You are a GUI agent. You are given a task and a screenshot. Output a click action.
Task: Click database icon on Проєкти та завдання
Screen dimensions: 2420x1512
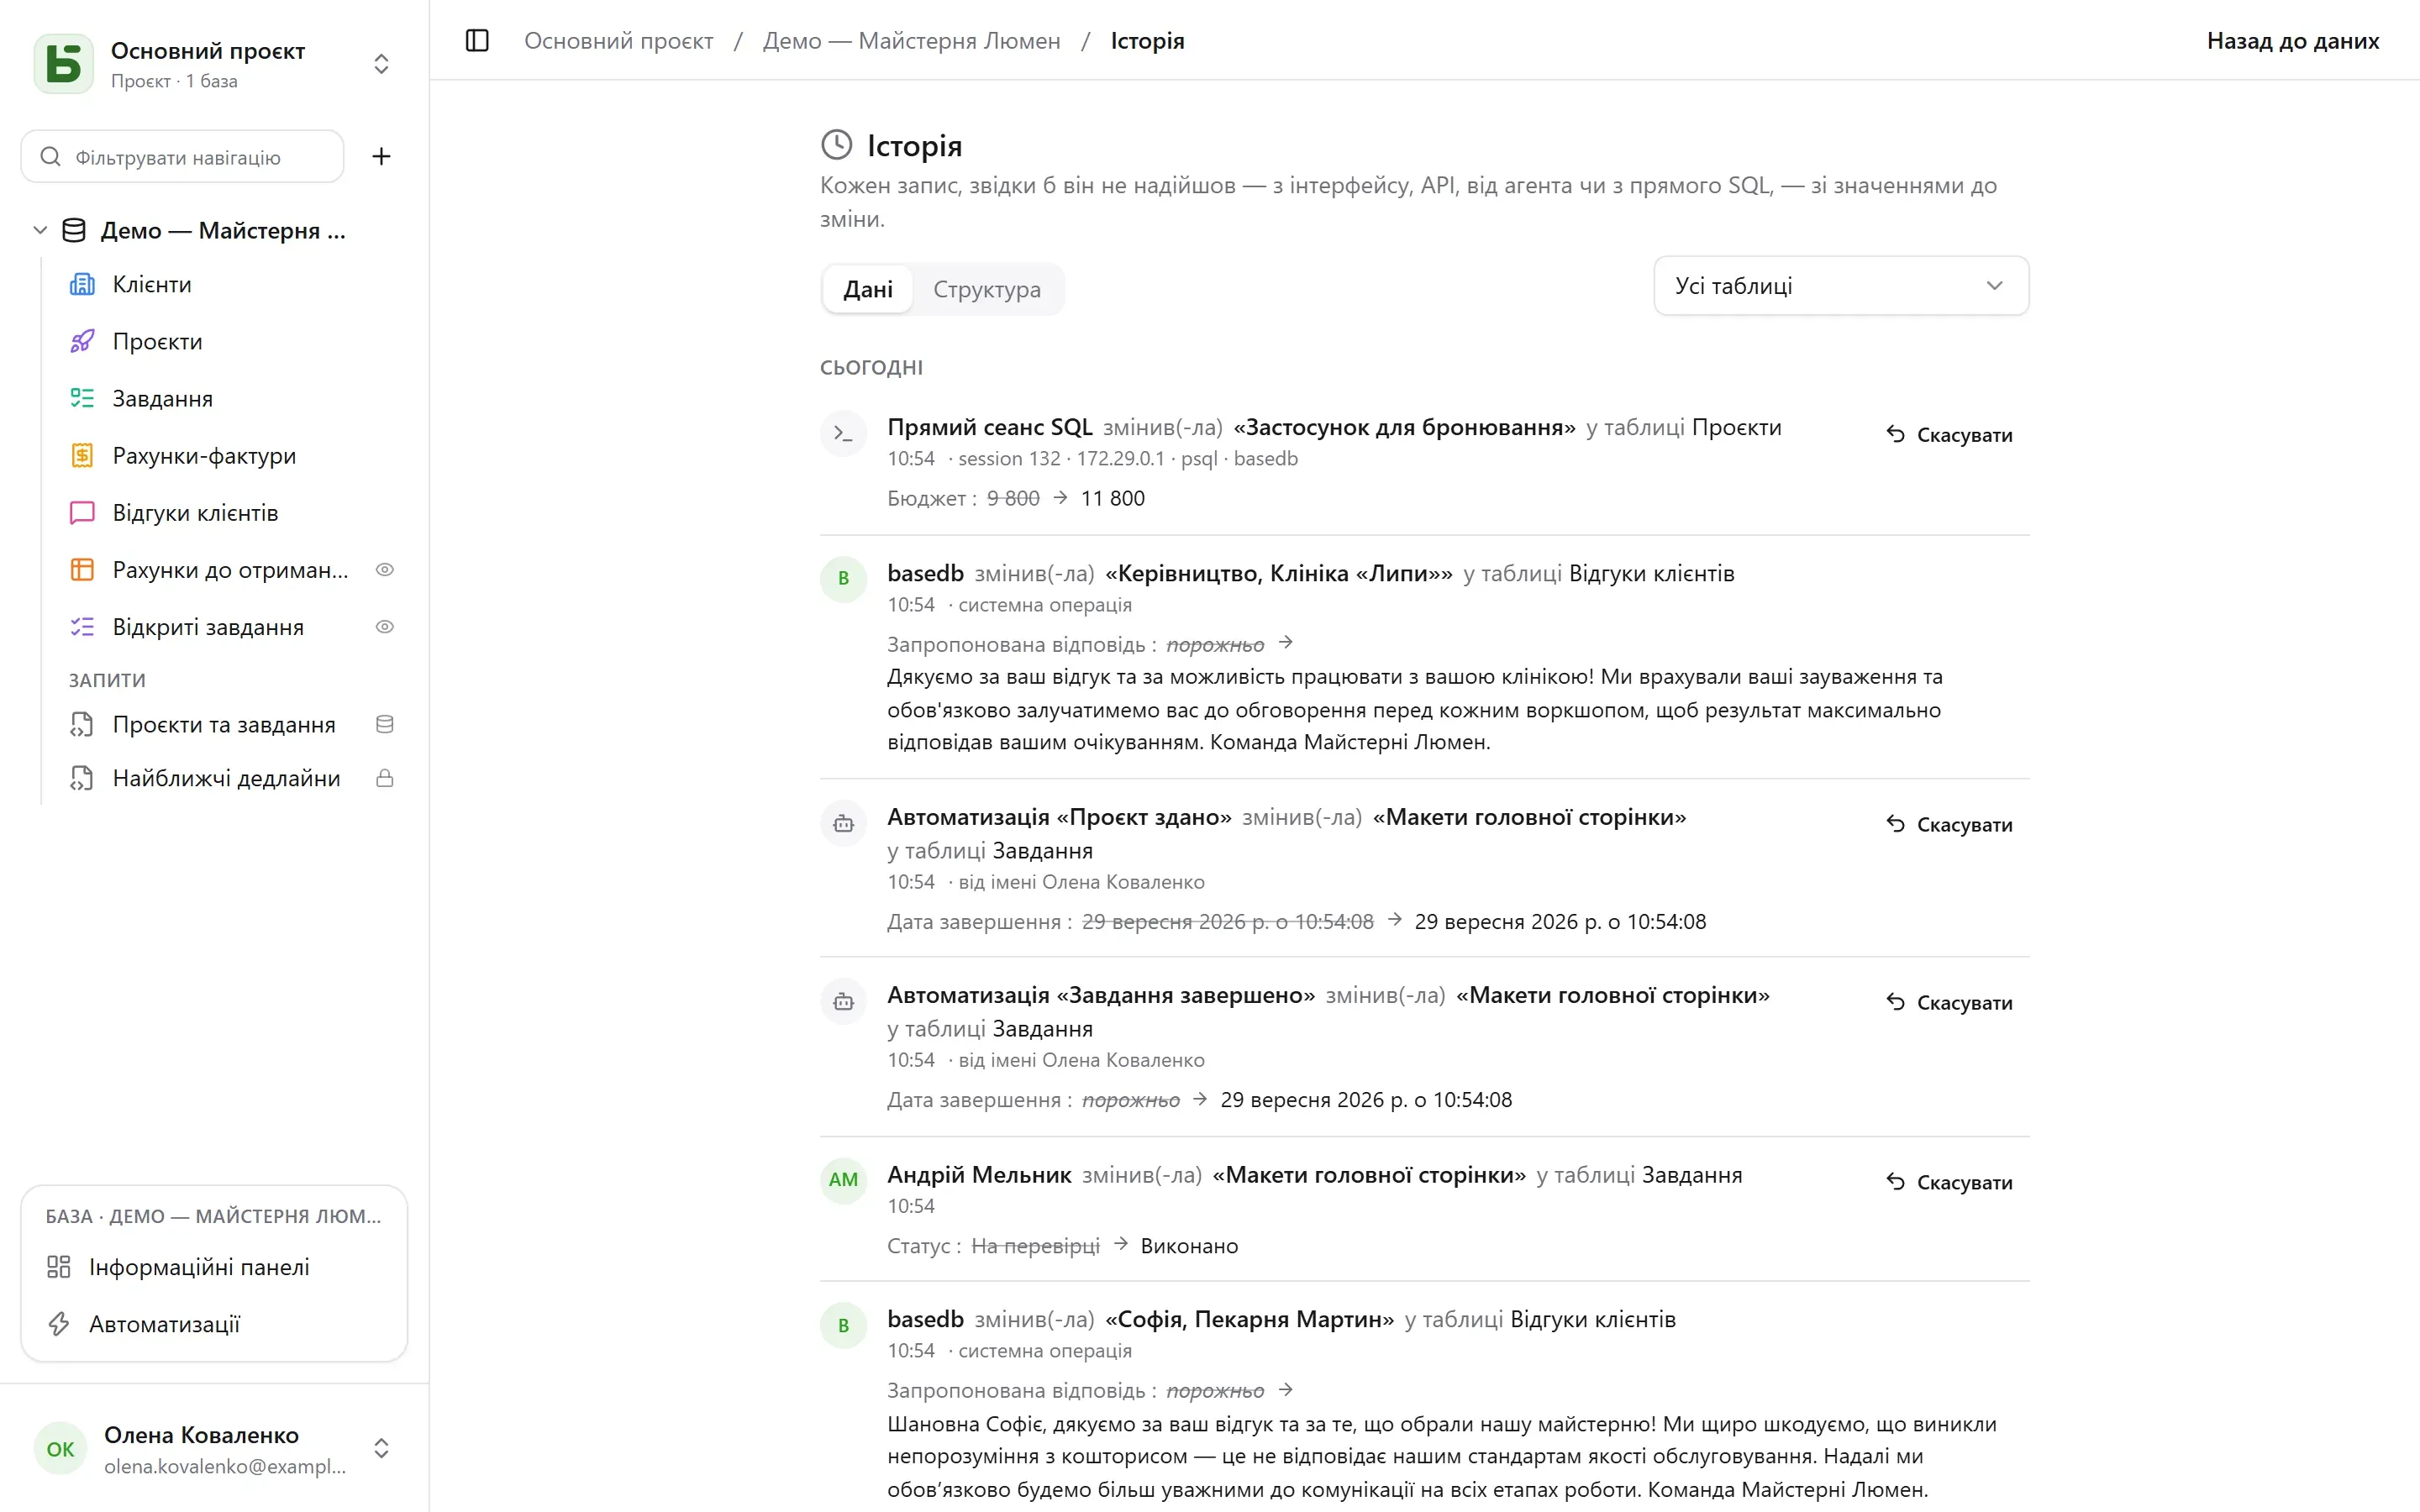[x=385, y=725]
